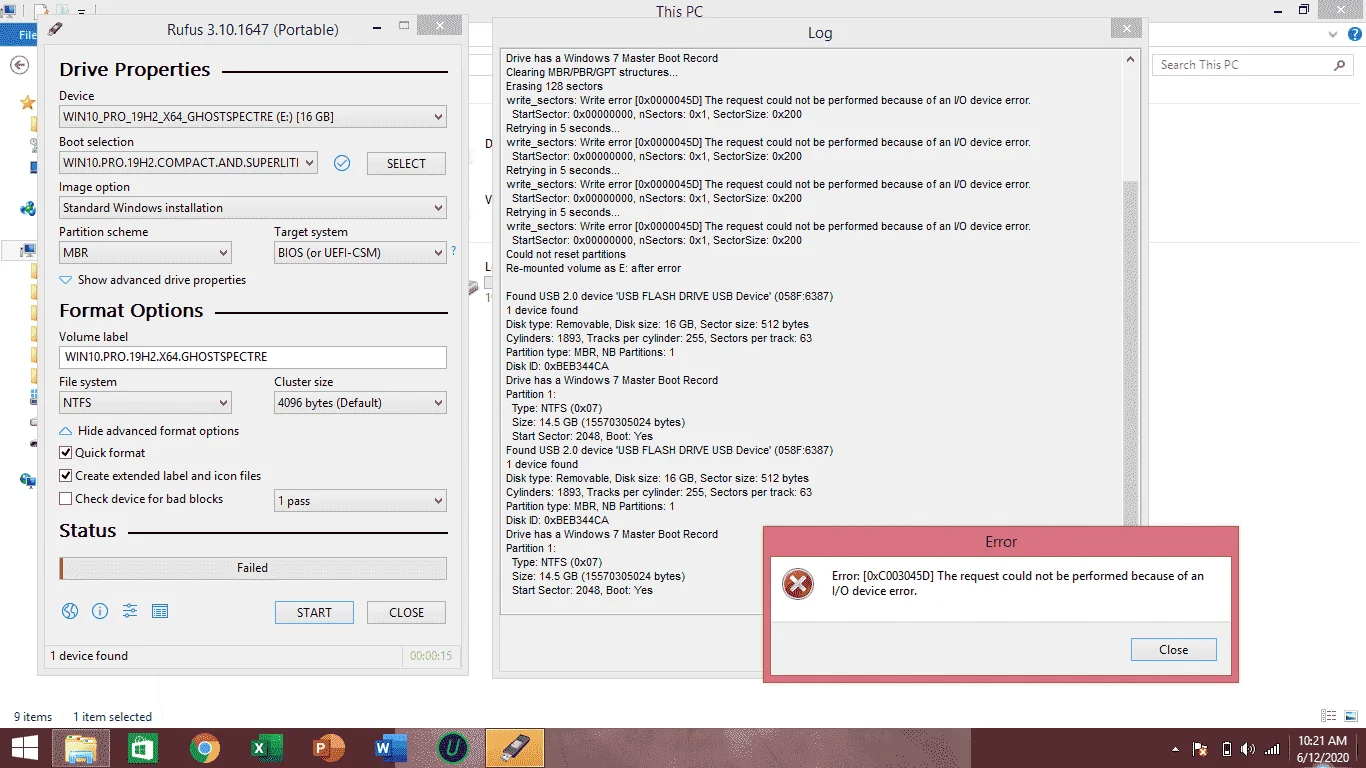Click the SELECT button in Rufus
1366x768 pixels.
tap(406, 163)
